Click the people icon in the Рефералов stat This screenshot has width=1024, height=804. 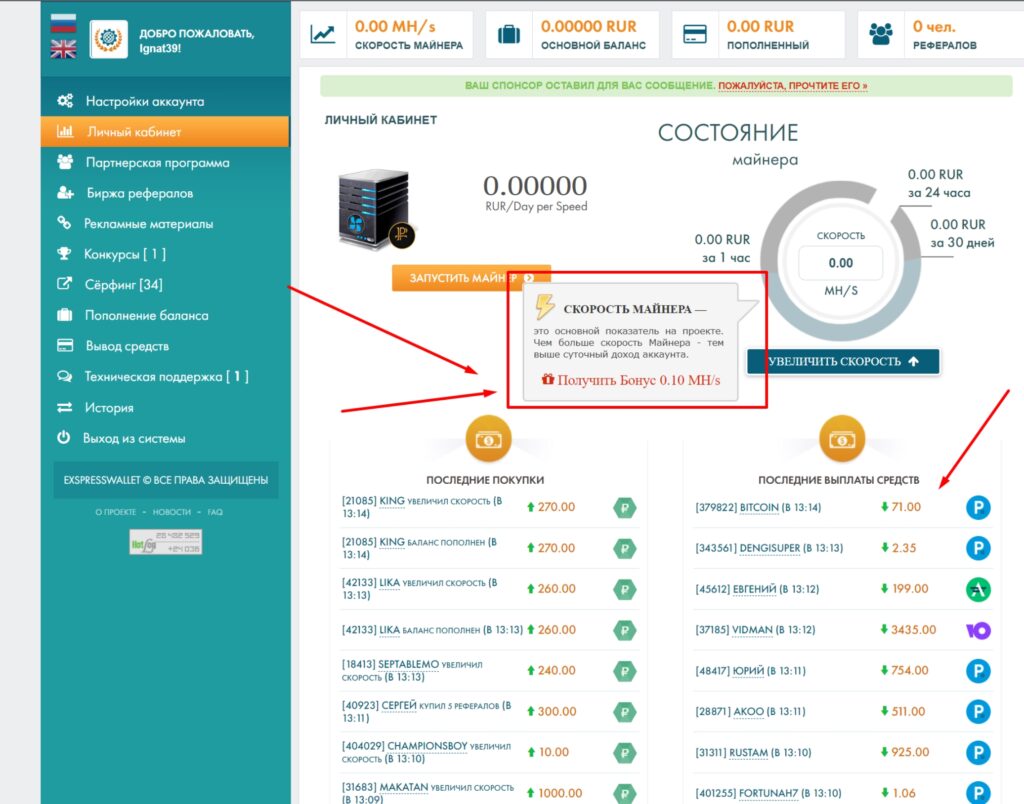point(880,34)
